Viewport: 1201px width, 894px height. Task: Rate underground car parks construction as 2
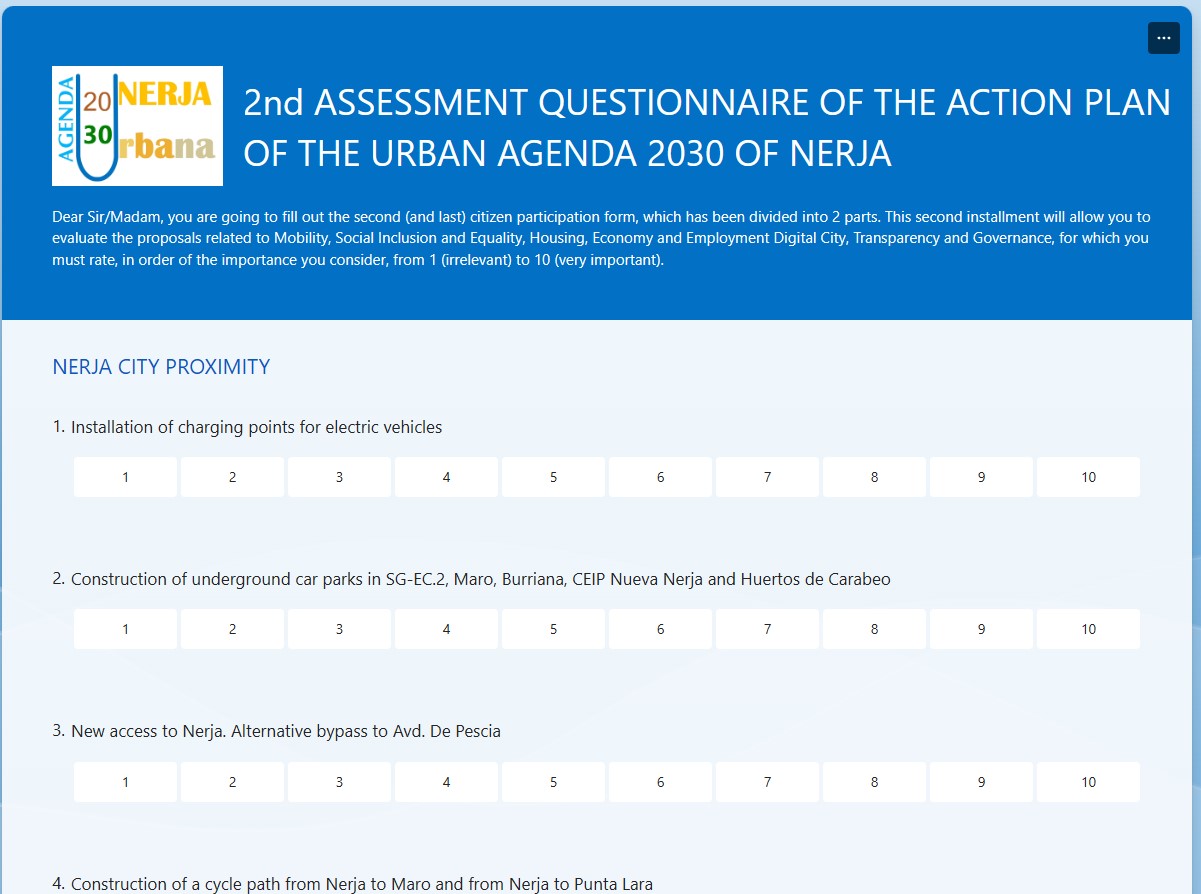pyautogui.click(x=232, y=629)
